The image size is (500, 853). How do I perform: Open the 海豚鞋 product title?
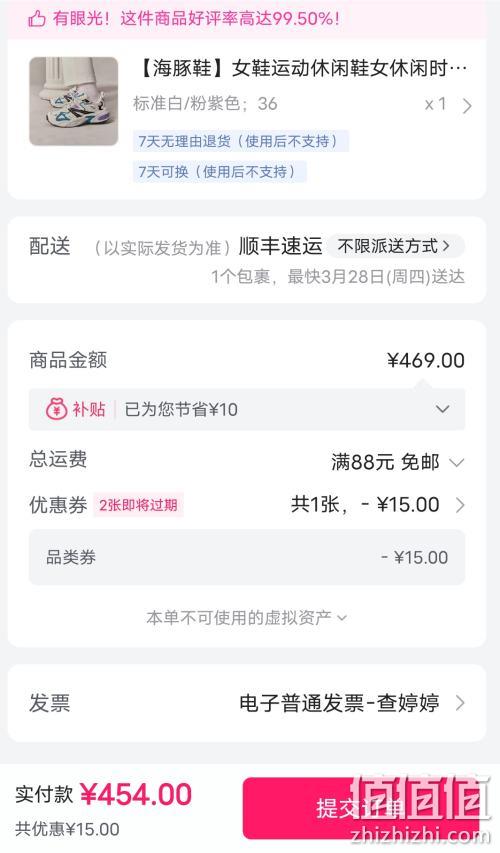[300, 69]
